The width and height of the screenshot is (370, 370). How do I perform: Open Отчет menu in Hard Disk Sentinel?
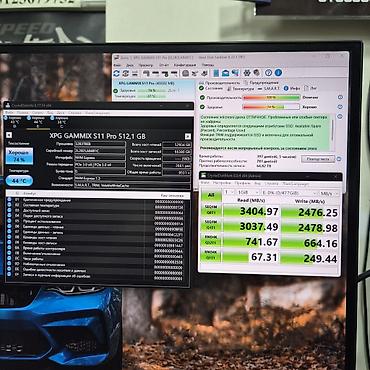click(x=164, y=65)
